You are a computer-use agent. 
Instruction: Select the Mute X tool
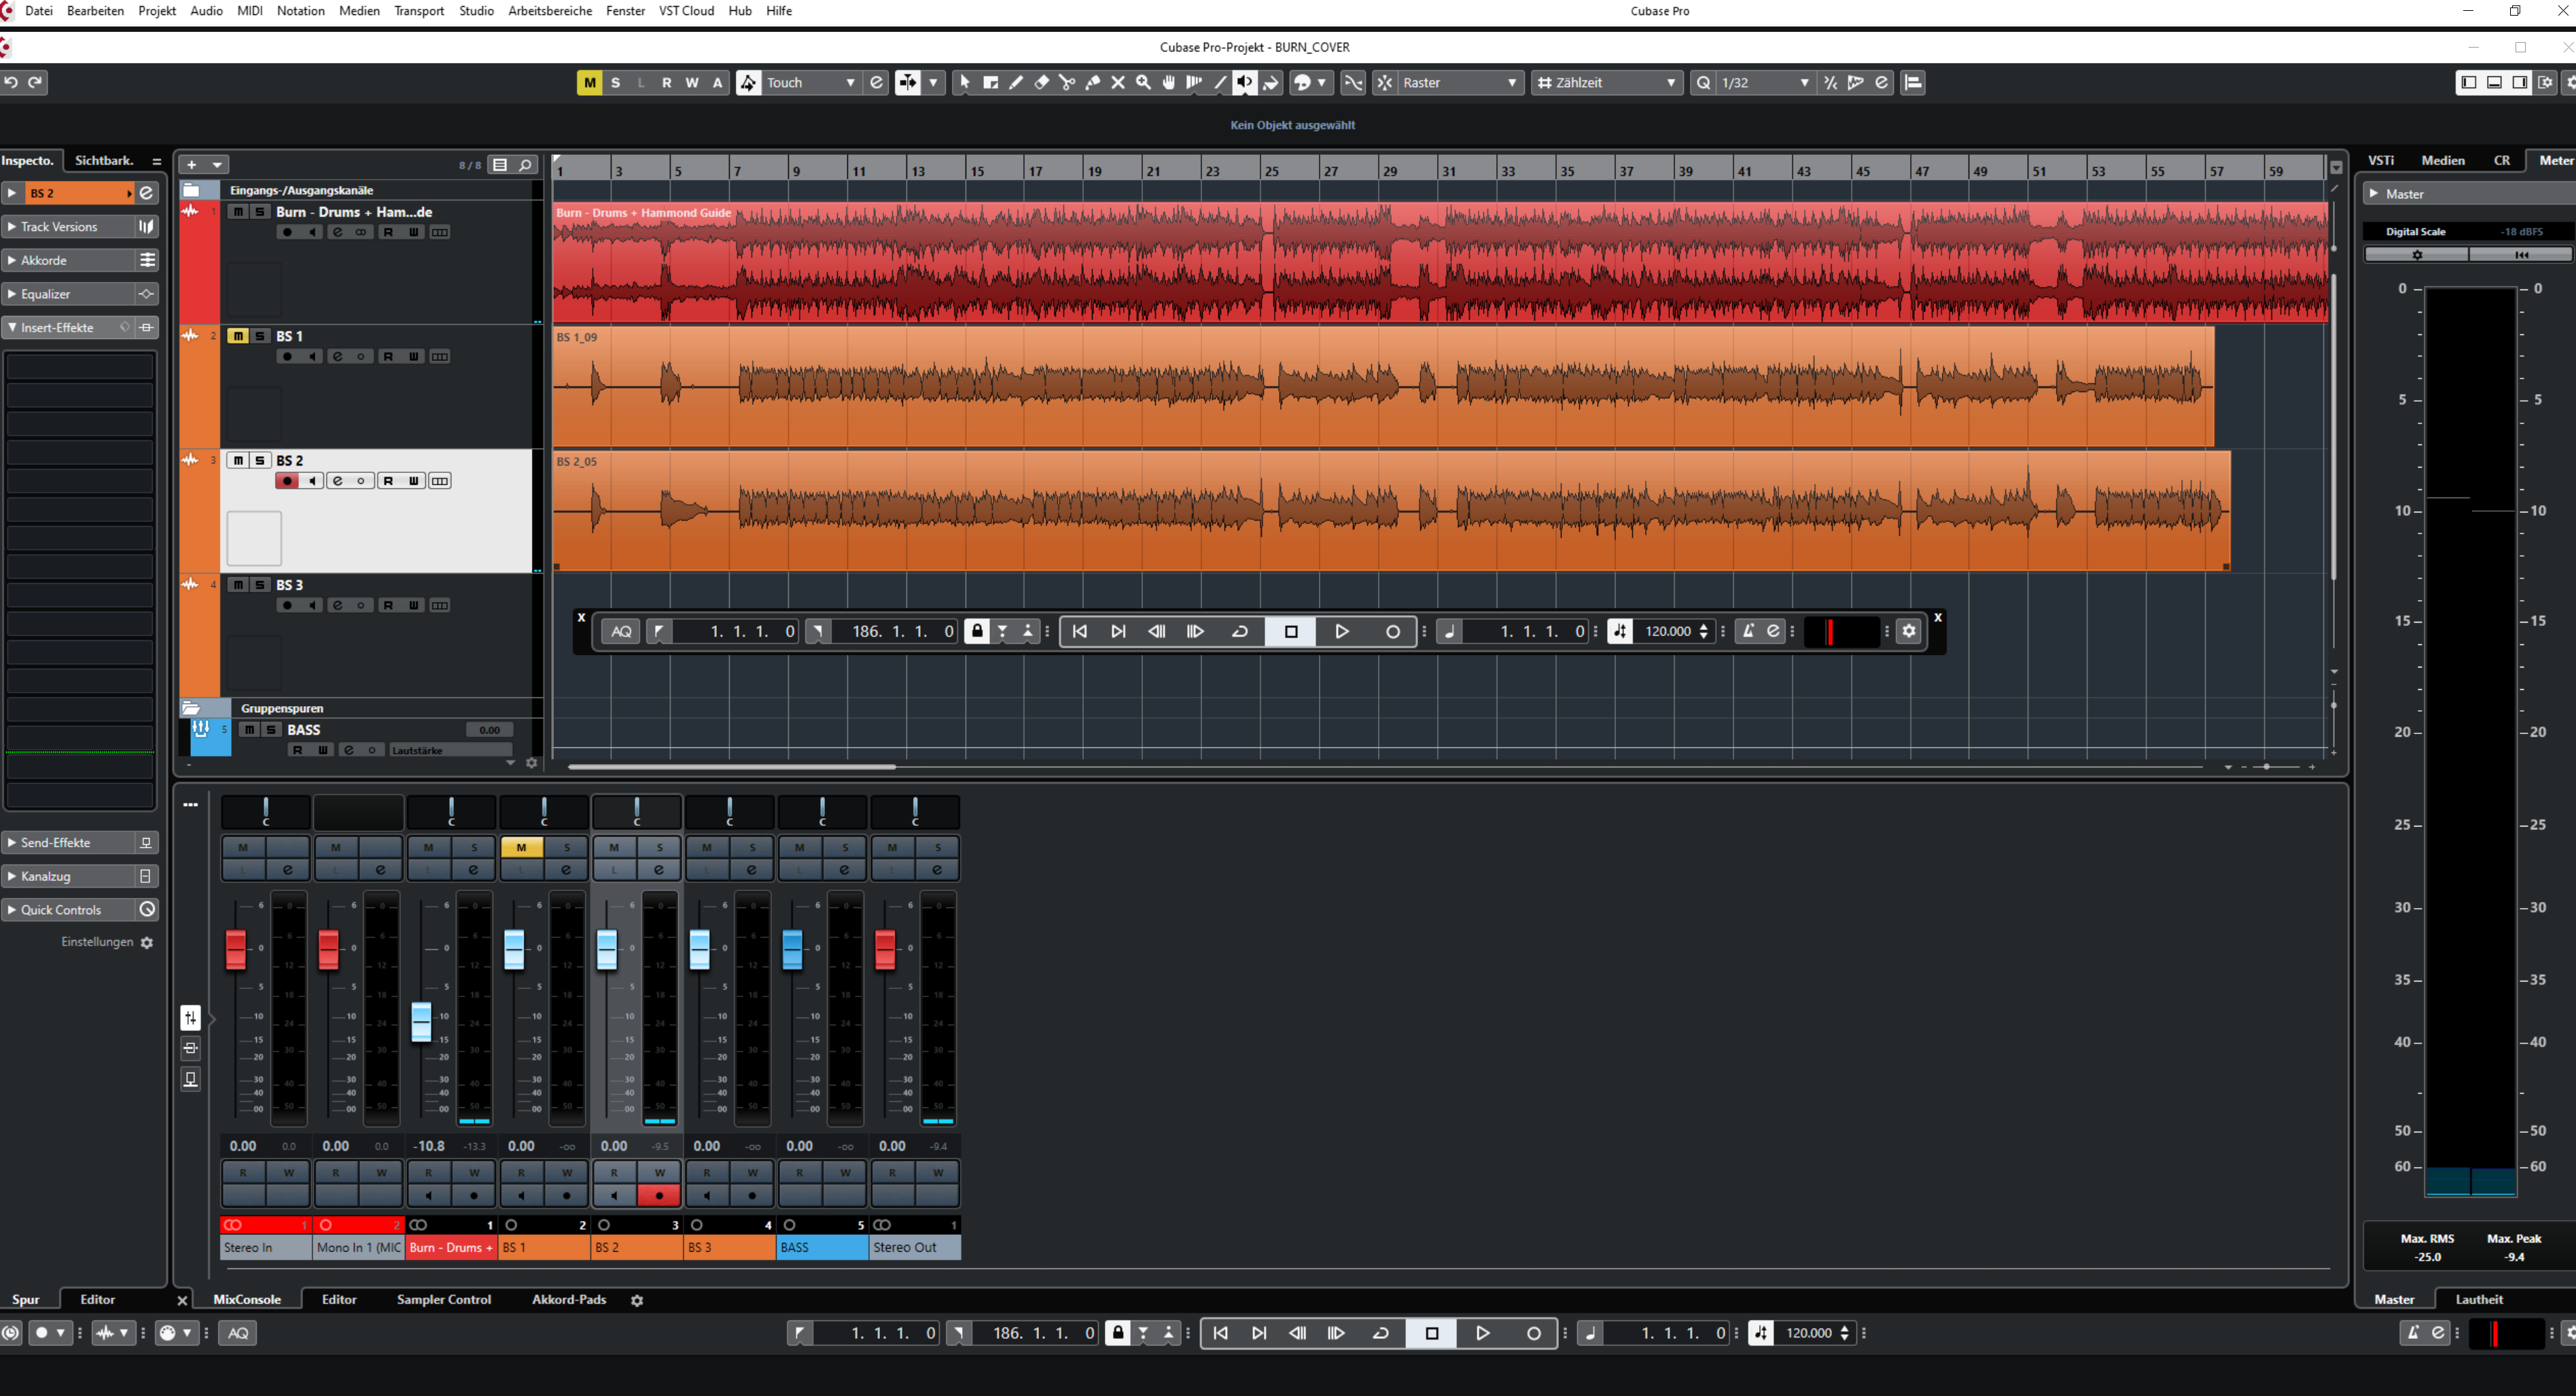[1118, 83]
